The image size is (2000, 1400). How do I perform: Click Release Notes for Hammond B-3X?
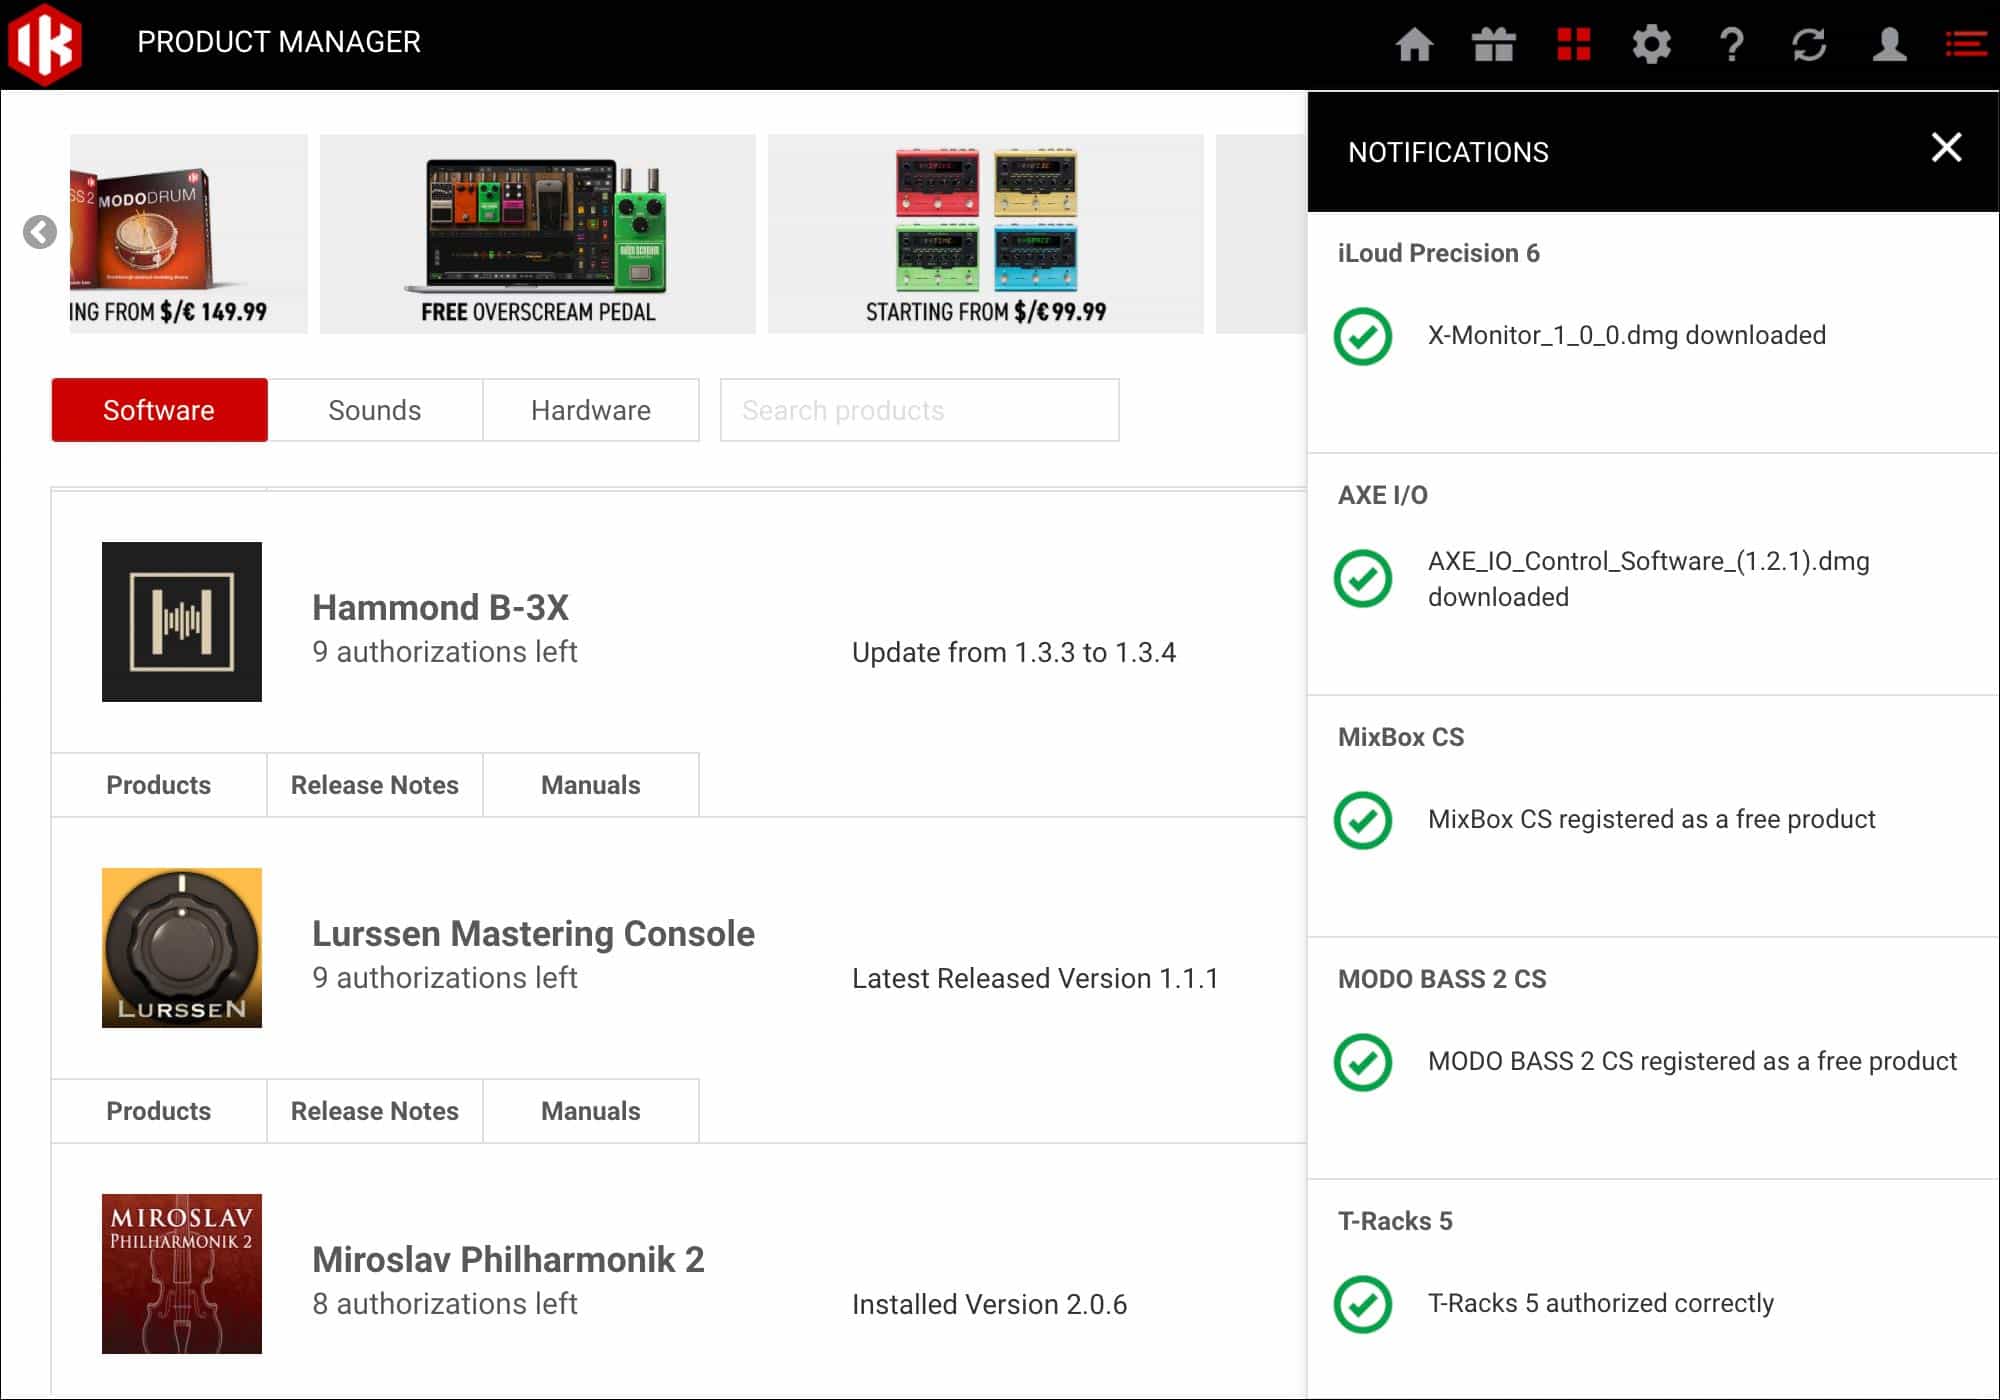click(374, 784)
